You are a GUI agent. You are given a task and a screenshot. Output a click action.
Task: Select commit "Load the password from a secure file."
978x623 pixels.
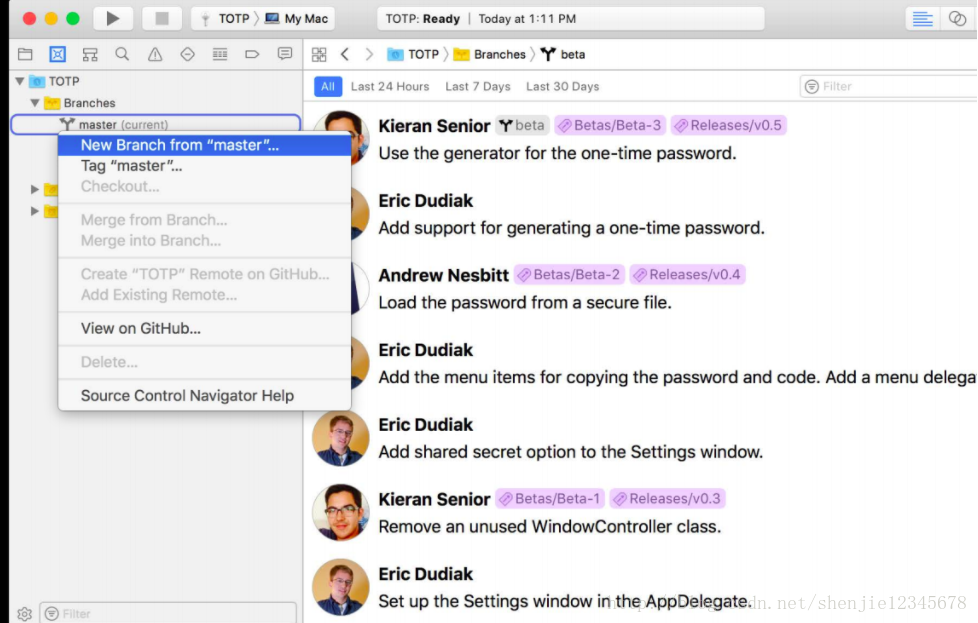coord(525,302)
